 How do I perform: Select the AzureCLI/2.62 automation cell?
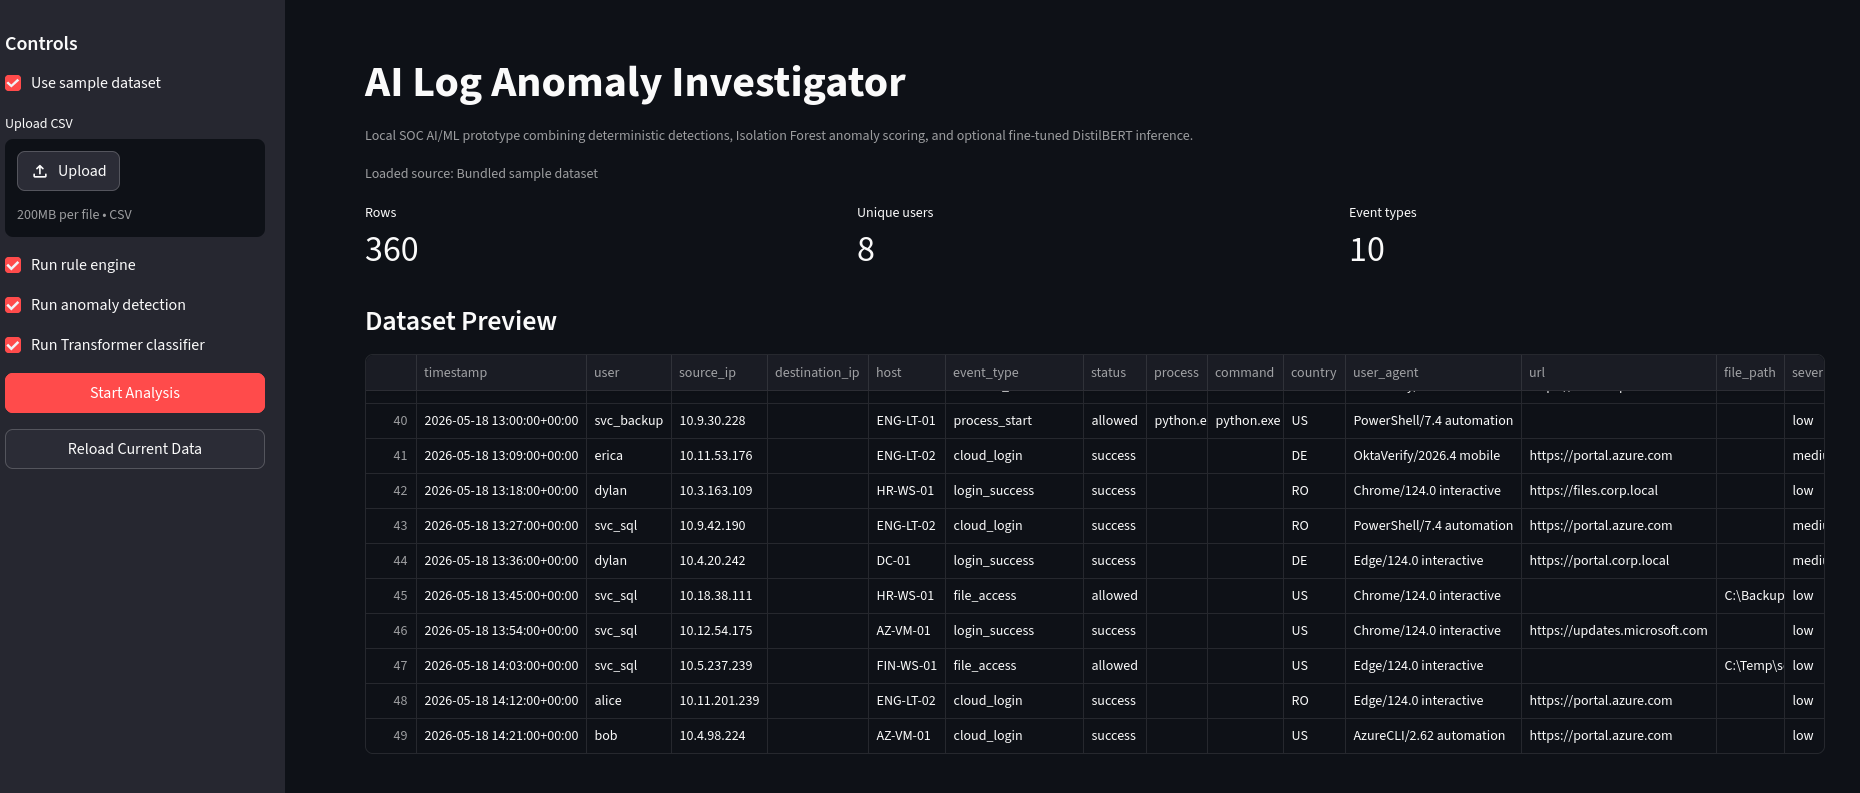point(1433,736)
